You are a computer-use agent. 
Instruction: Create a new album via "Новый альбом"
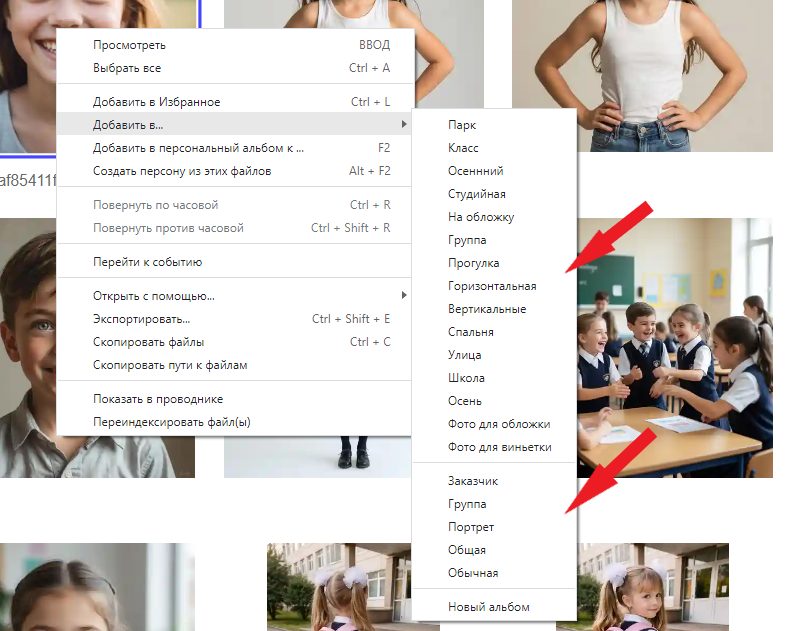click(489, 607)
